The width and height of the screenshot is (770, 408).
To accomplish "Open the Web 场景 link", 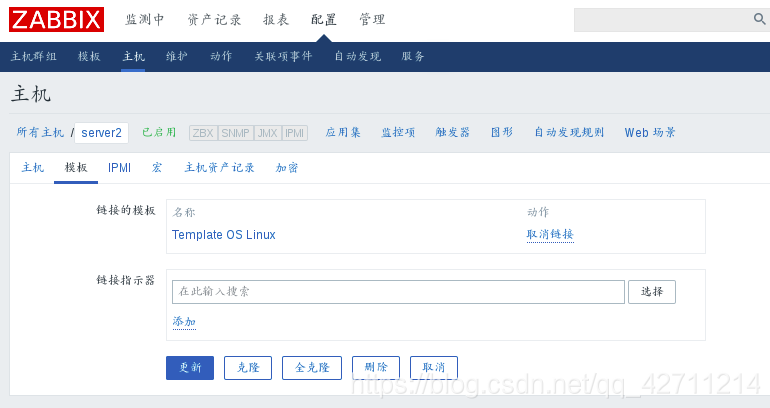I will point(650,133).
